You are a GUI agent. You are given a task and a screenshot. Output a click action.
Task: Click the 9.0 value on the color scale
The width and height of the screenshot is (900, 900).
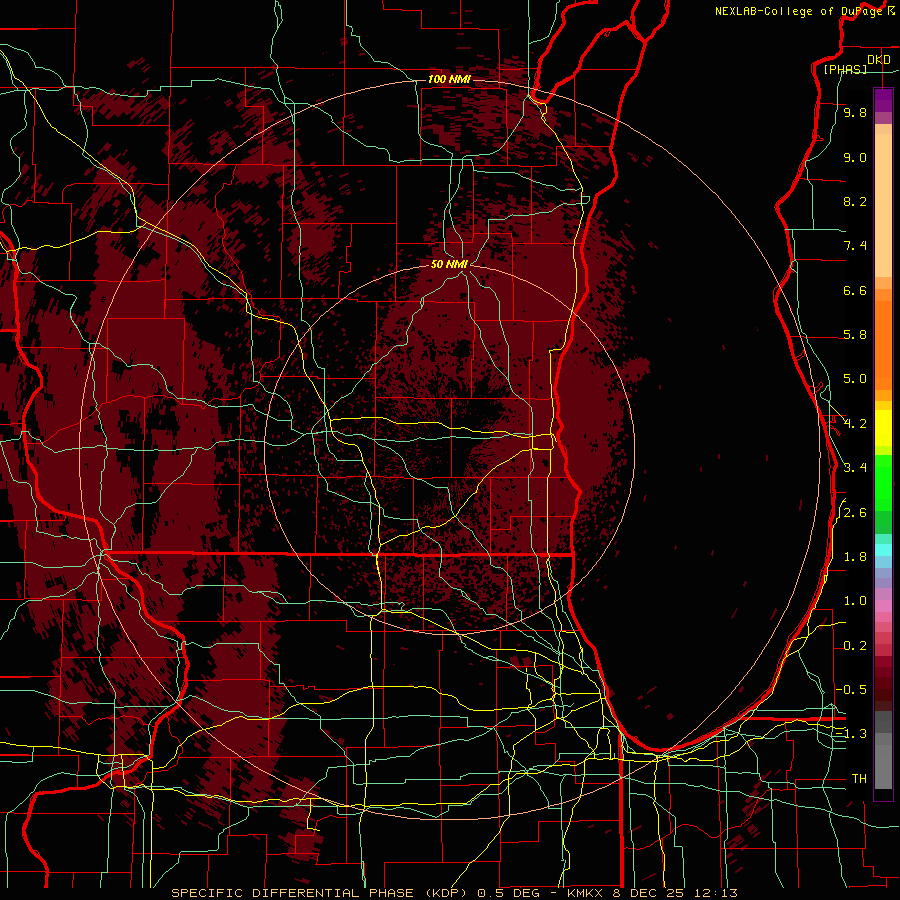[855, 157]
